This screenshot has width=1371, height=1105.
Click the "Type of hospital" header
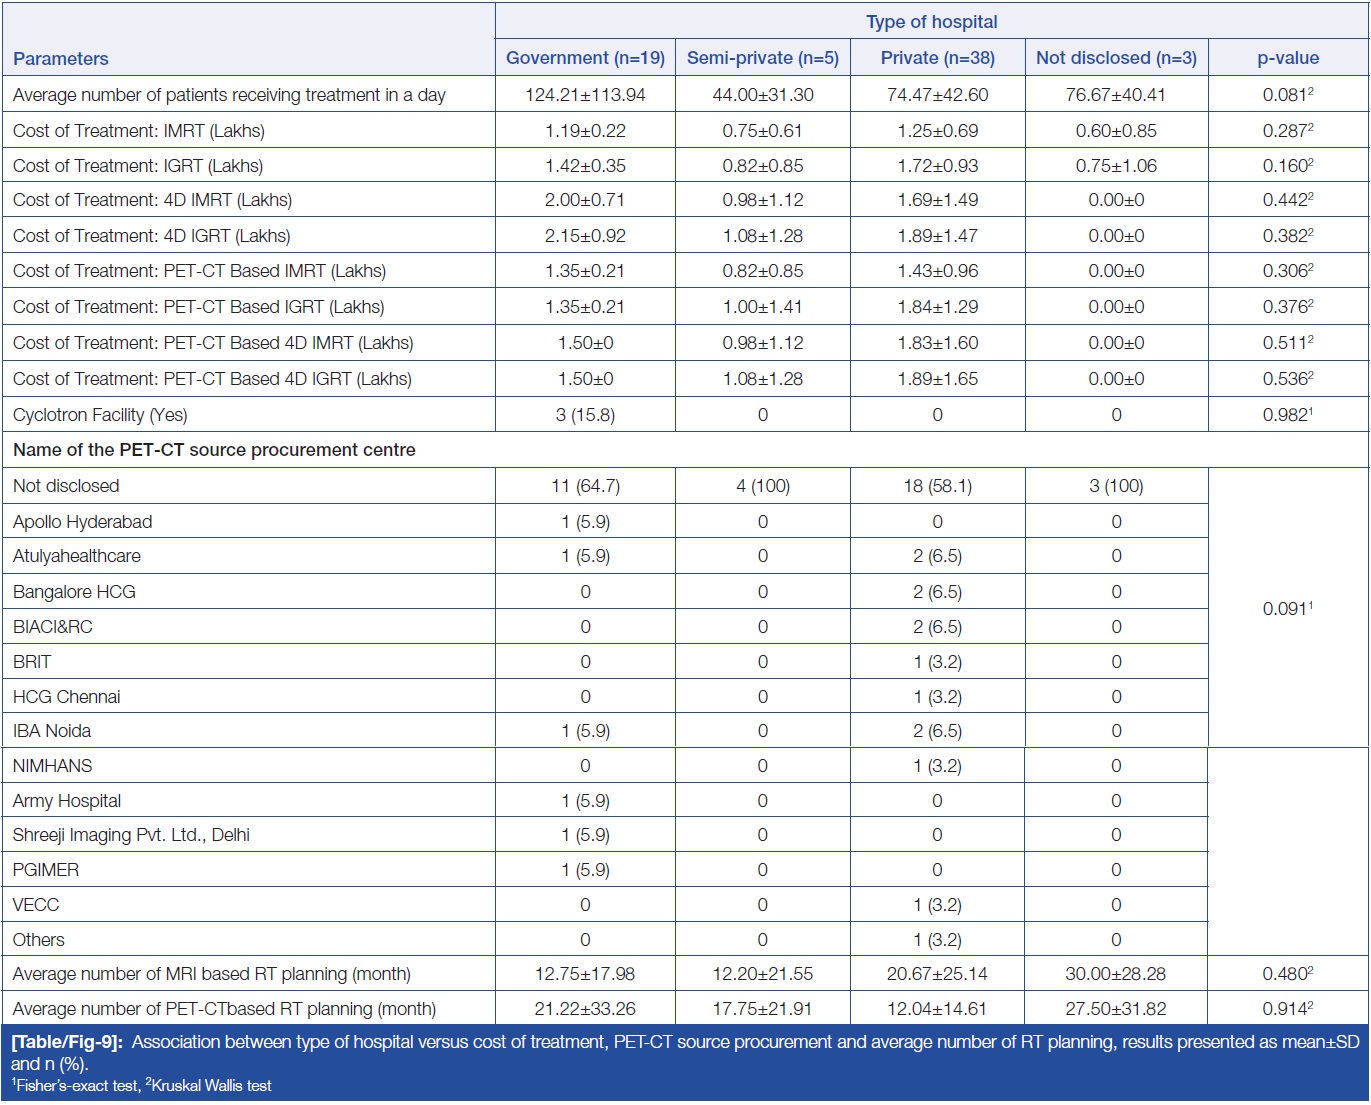pos(931,22)
